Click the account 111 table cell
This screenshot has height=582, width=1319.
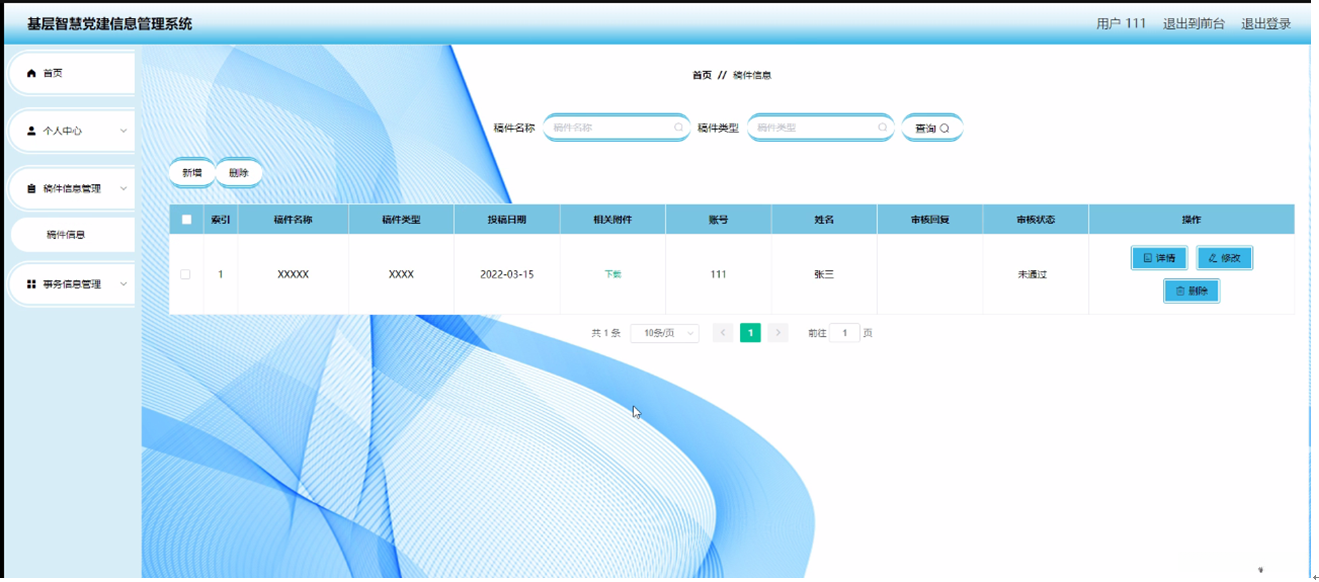[x=718, y=274]
